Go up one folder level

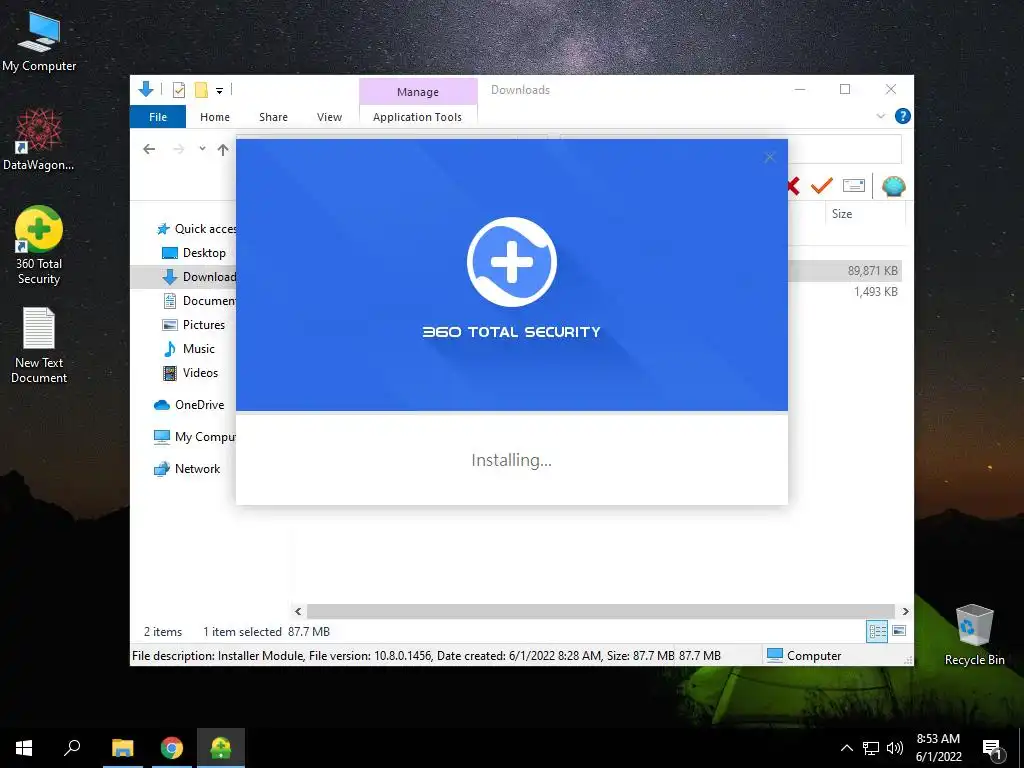pos(223,150)
